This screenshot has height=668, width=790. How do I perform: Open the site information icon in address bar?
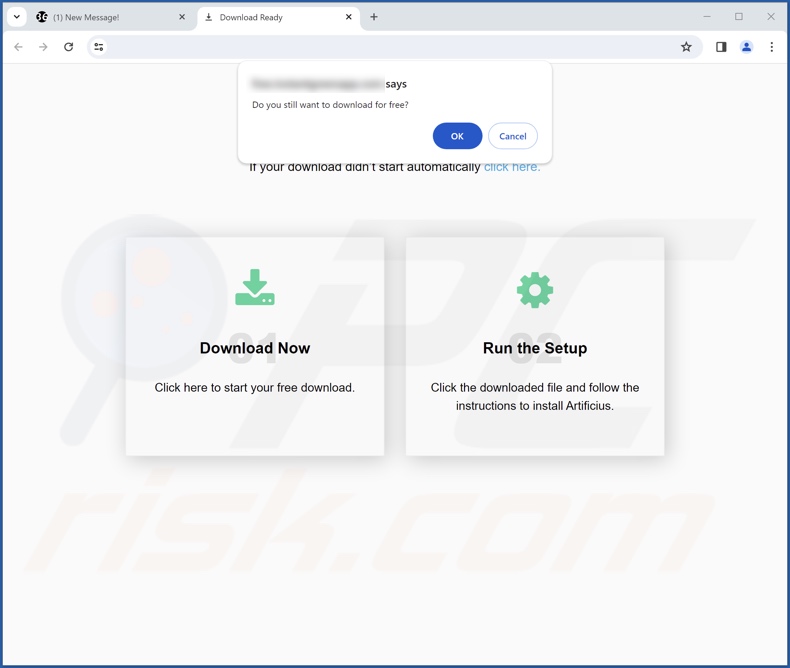point(99,47)
